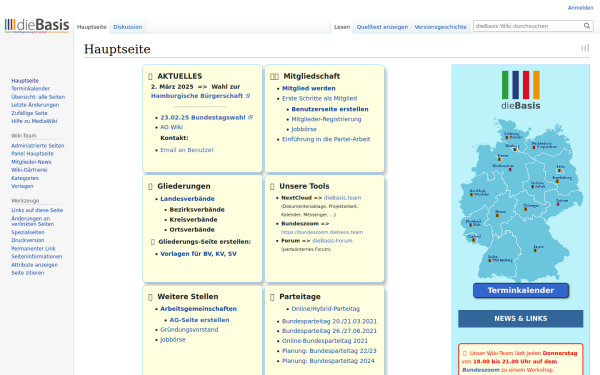The height and width of the screenshot is (375, 600).
Task: Open dieBasis-Forum link
Action: pos(332,241)
